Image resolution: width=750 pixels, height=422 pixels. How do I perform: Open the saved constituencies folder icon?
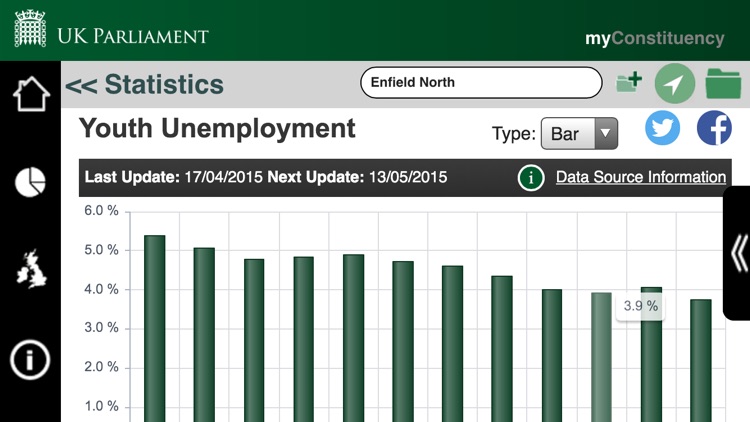(723, 83)
